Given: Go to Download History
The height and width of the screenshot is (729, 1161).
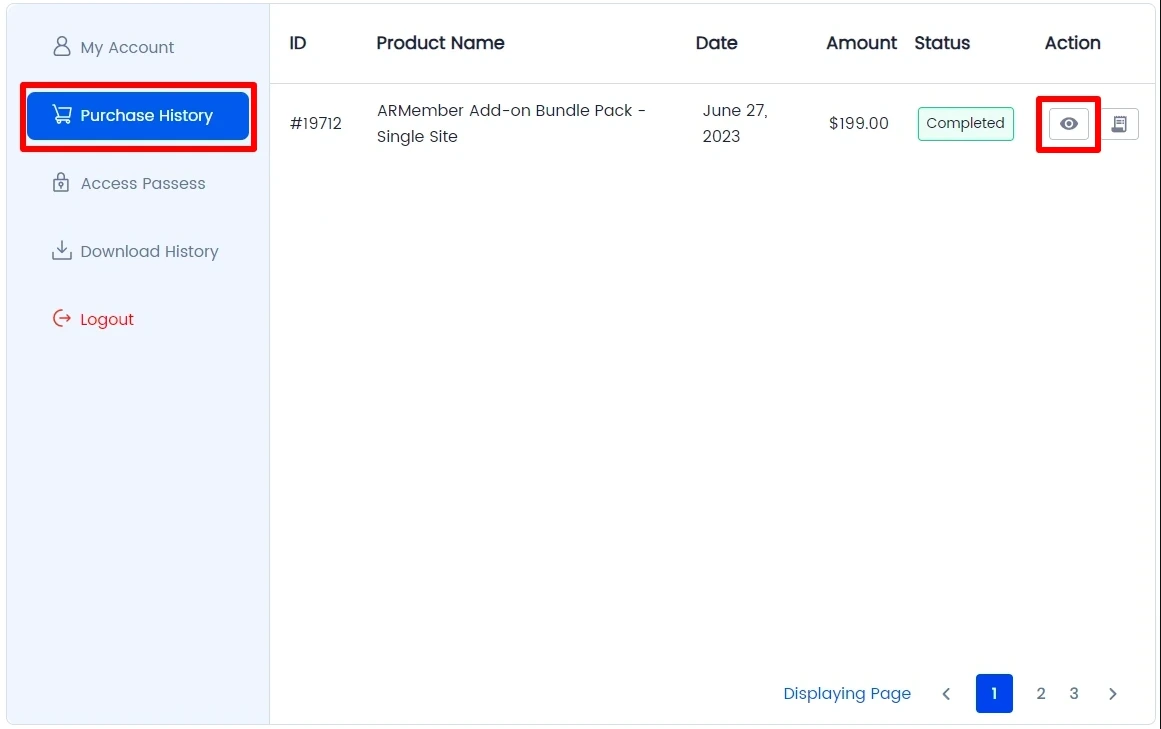Looking at the screenshot, I should click(135, 252).
